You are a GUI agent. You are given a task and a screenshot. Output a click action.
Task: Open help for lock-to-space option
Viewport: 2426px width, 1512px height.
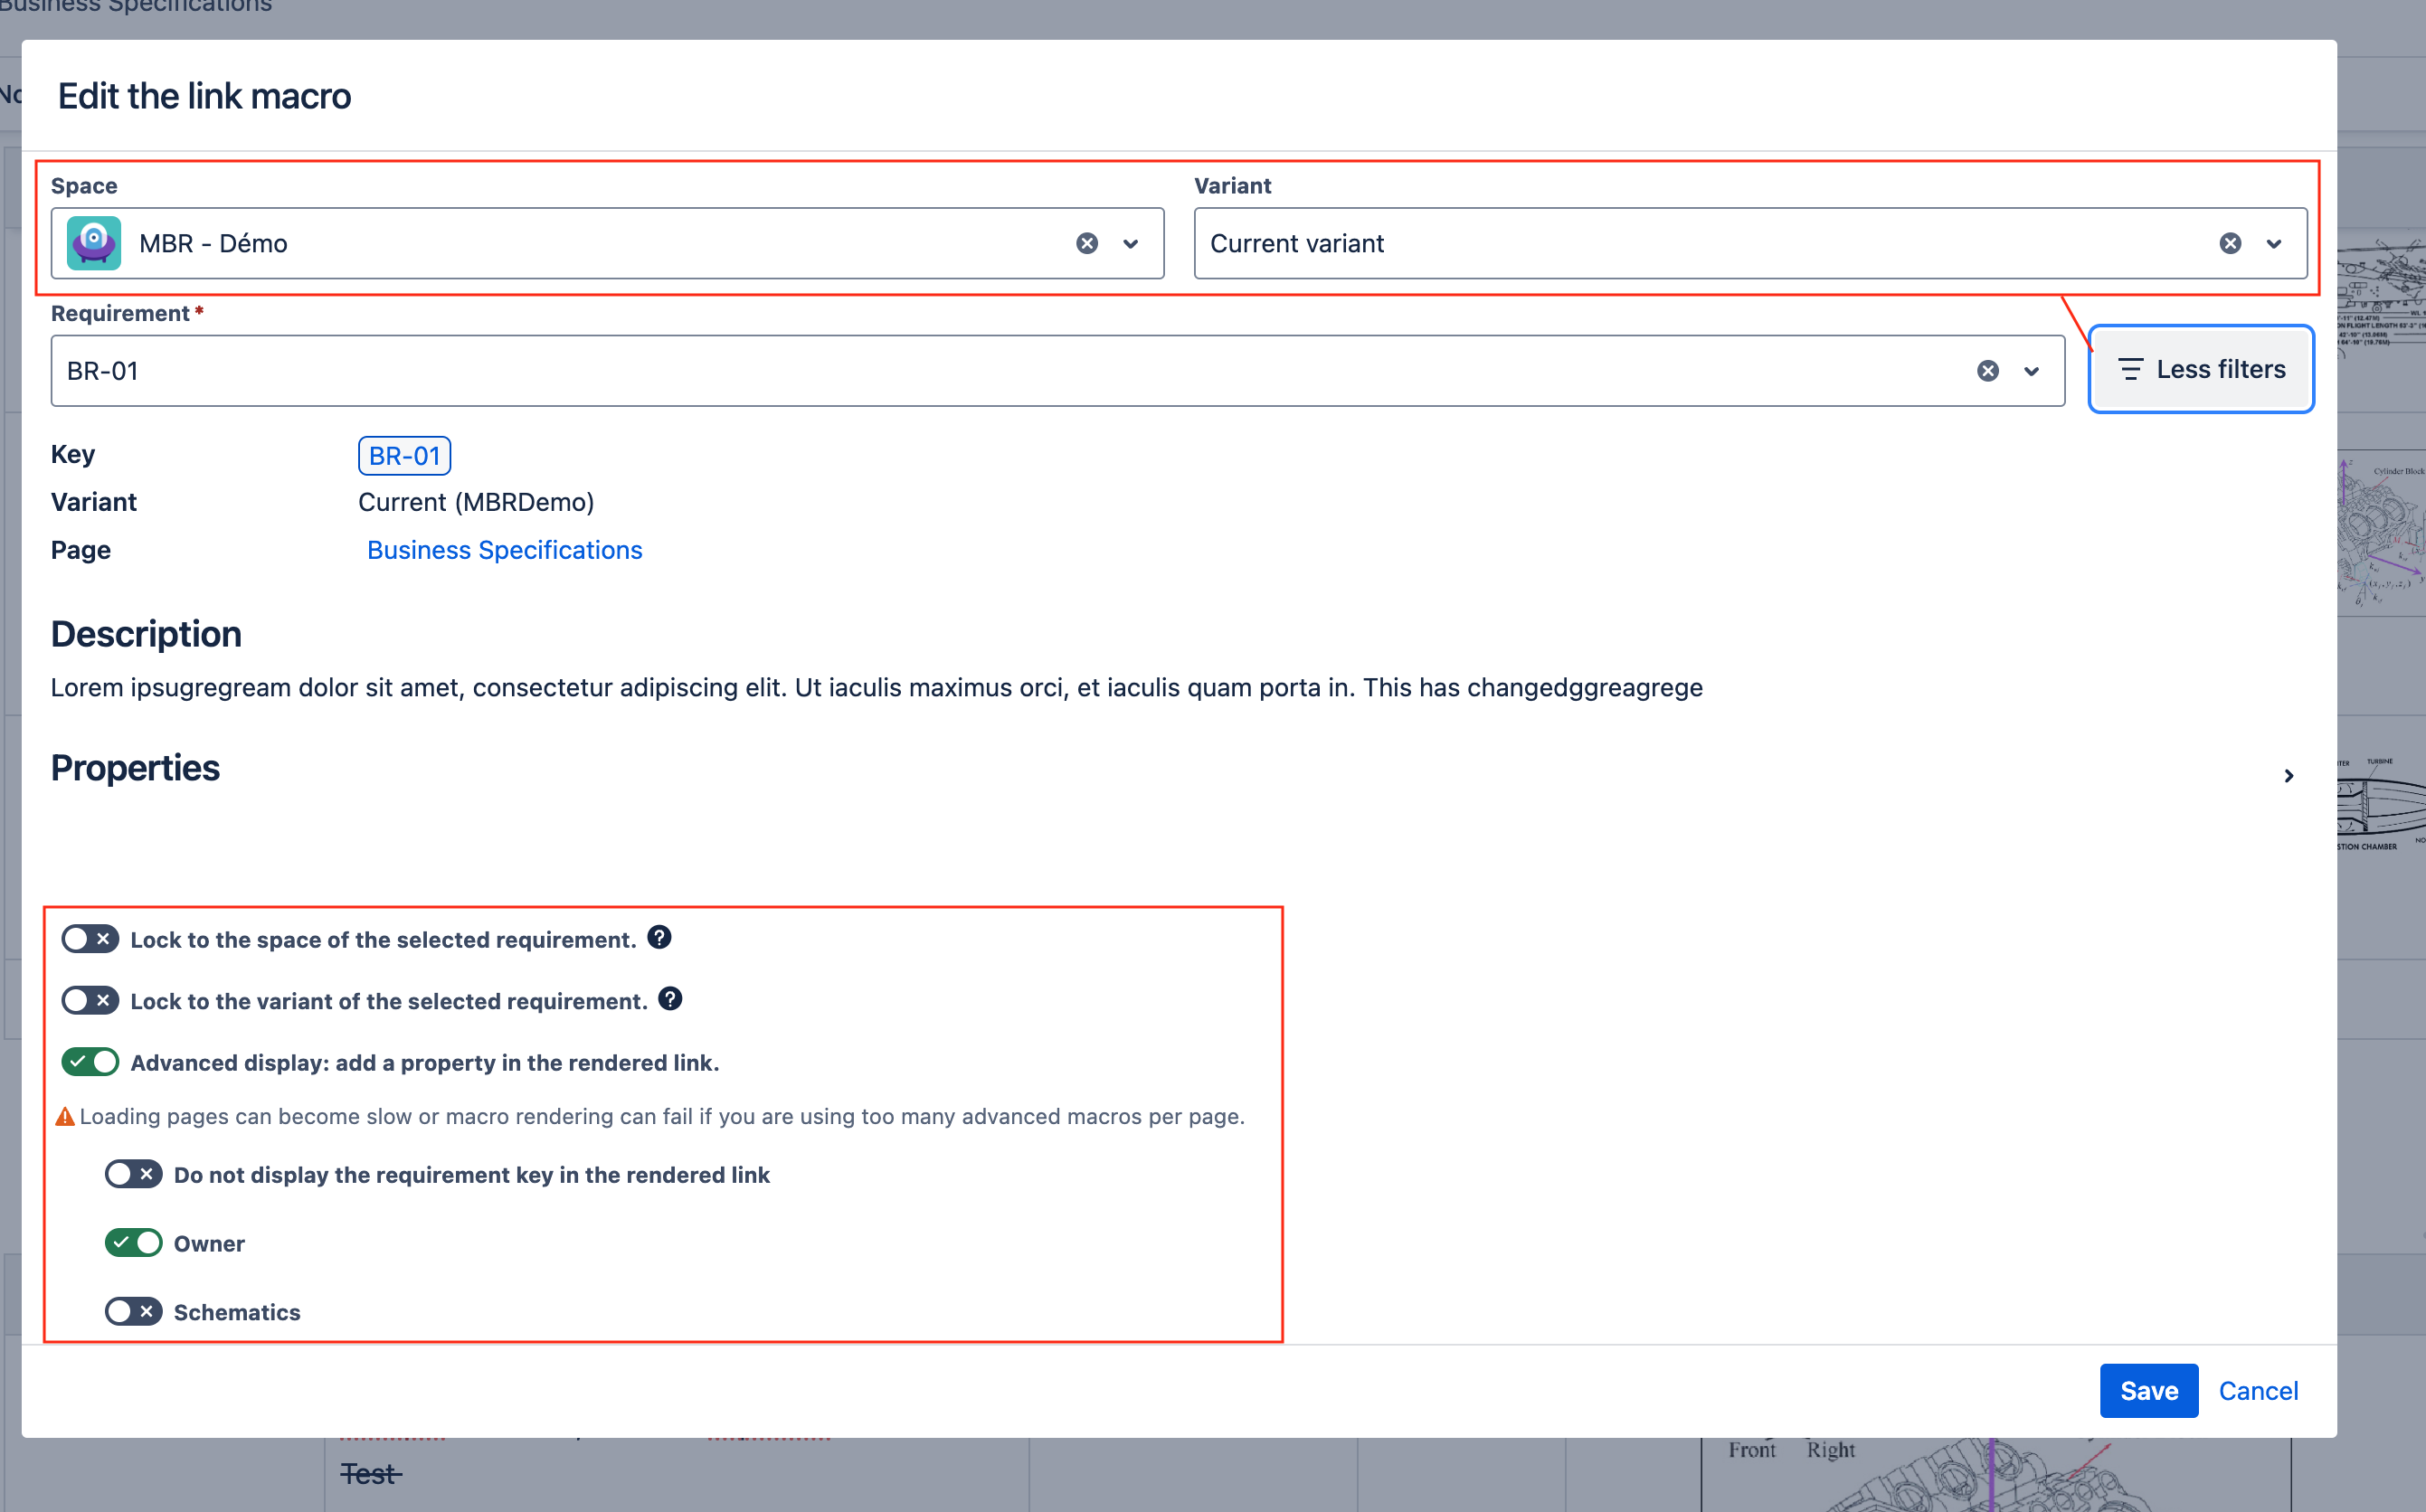pos(660,937)
